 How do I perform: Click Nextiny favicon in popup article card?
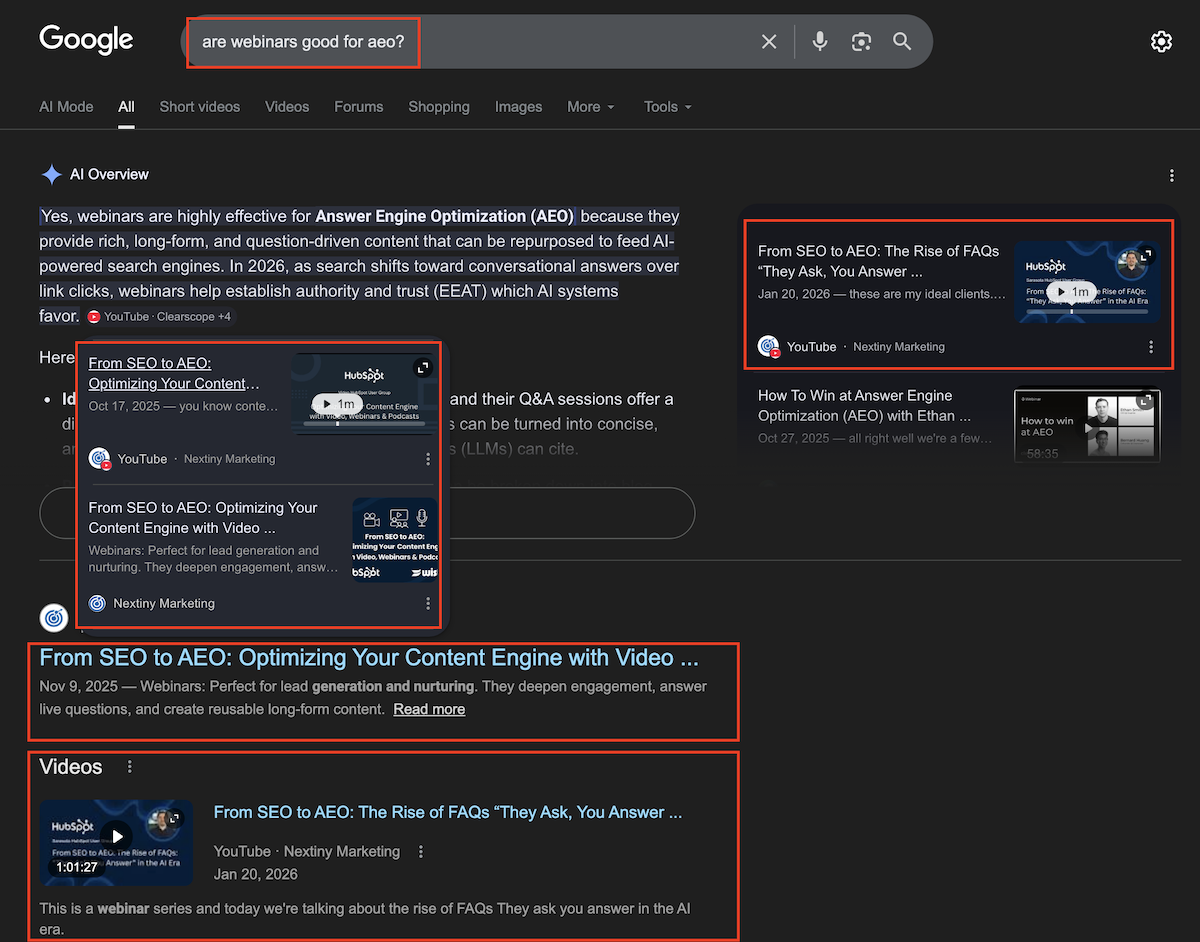[x=97, y=603]
